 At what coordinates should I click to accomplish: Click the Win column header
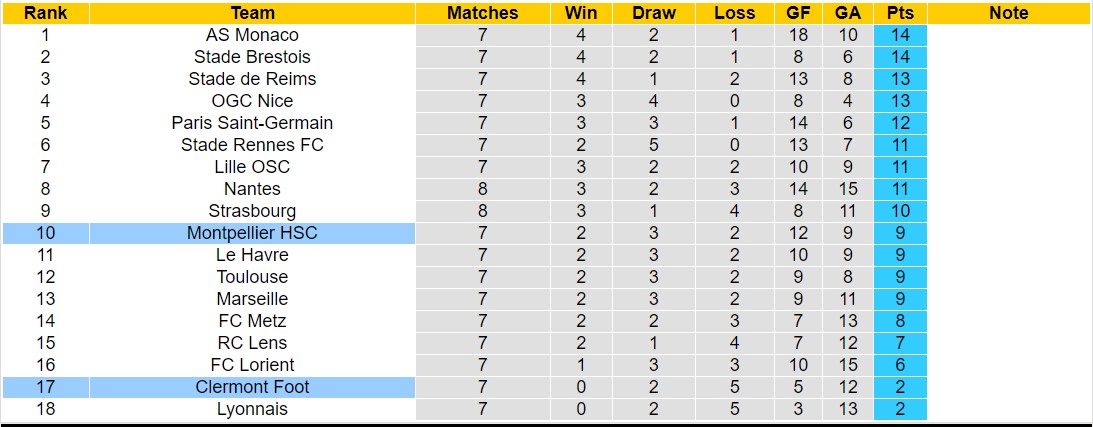click(581, 13)
